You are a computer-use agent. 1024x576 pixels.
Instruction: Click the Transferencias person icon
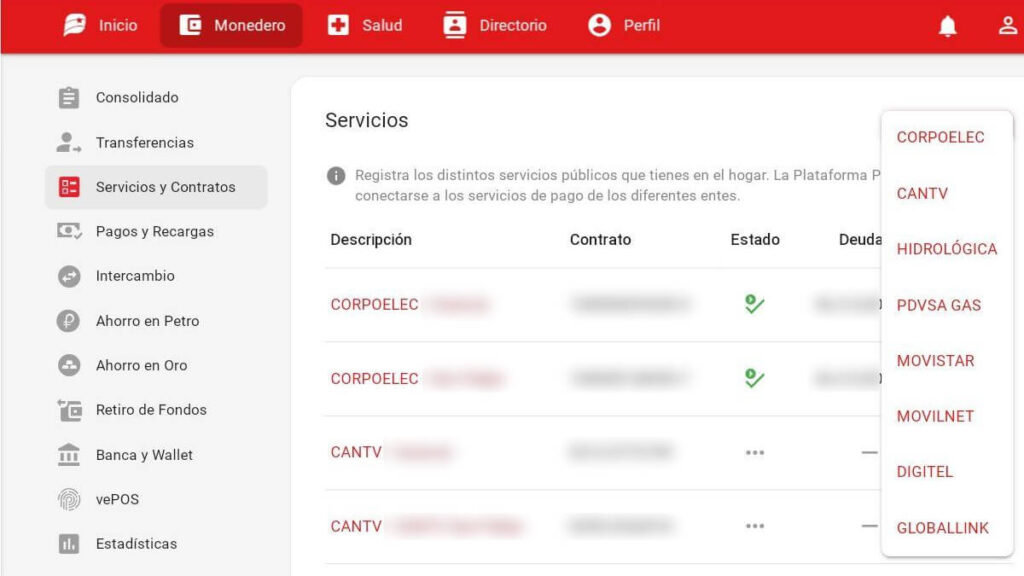coord(69,143)
